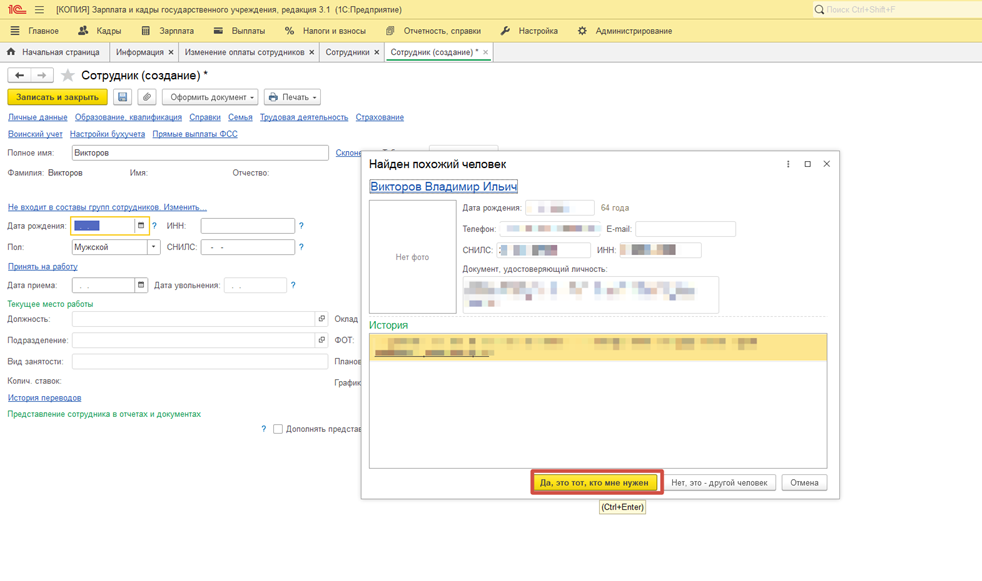Viewport: 982px width, 581px height.
Task: Close the Информация tab
Action: pos(170,53)
